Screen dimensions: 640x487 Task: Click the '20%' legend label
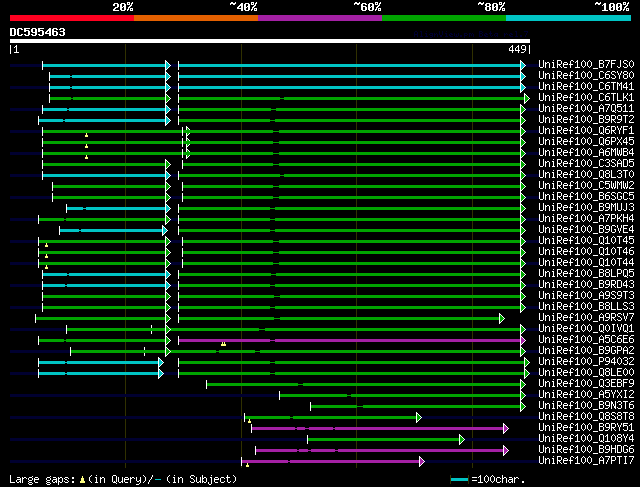[x=123, y=7]
